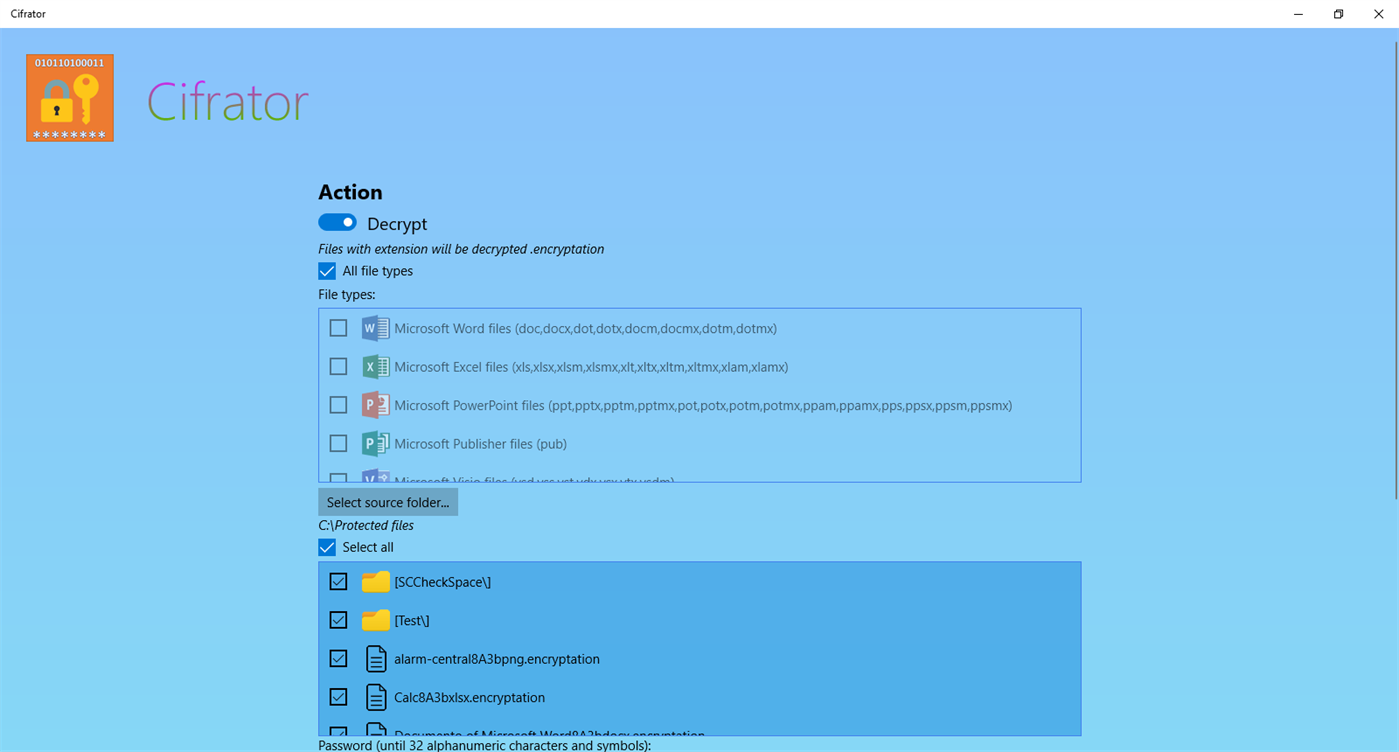Click the Microsoft Excel files icon
Image resolution: width=1399 pixels, height=752 pixels.
(x=374, y=366)
